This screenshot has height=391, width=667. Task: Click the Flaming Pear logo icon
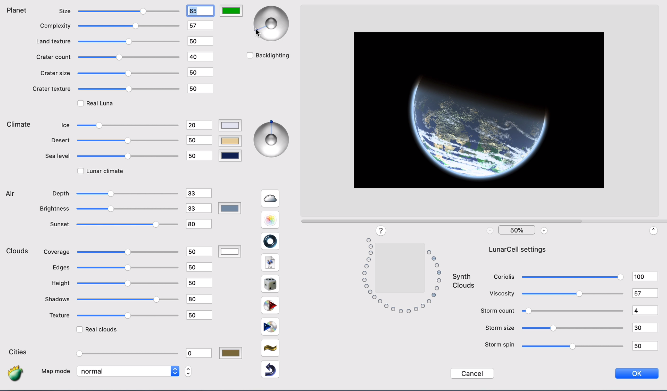[15, 373]
